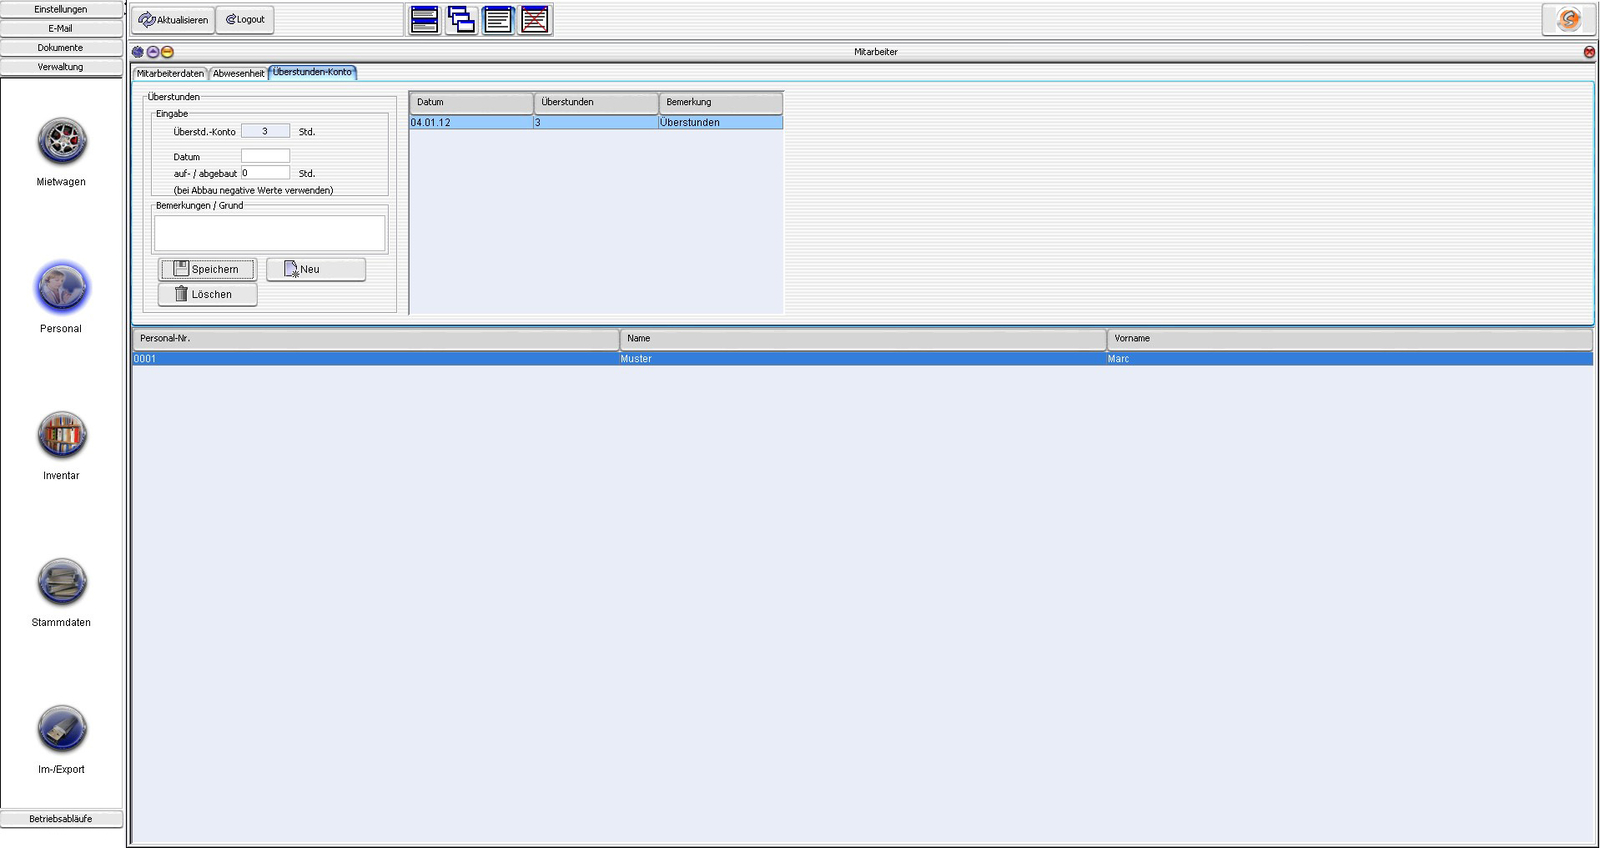
Task: Close all windows using the red-cross icon
Action: tap(535, 19)
